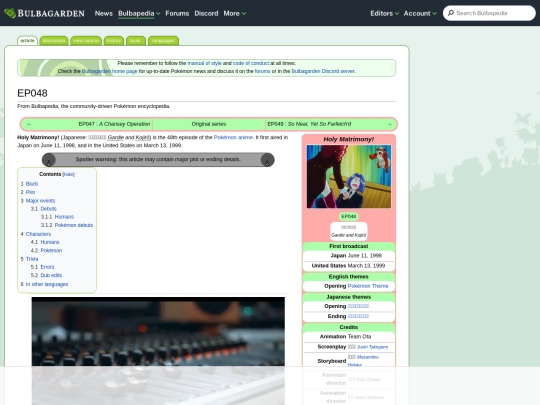Screen dimensions: 540x405
Task: Jump to 4.2 Pokémon in contents
Action: 51,250
